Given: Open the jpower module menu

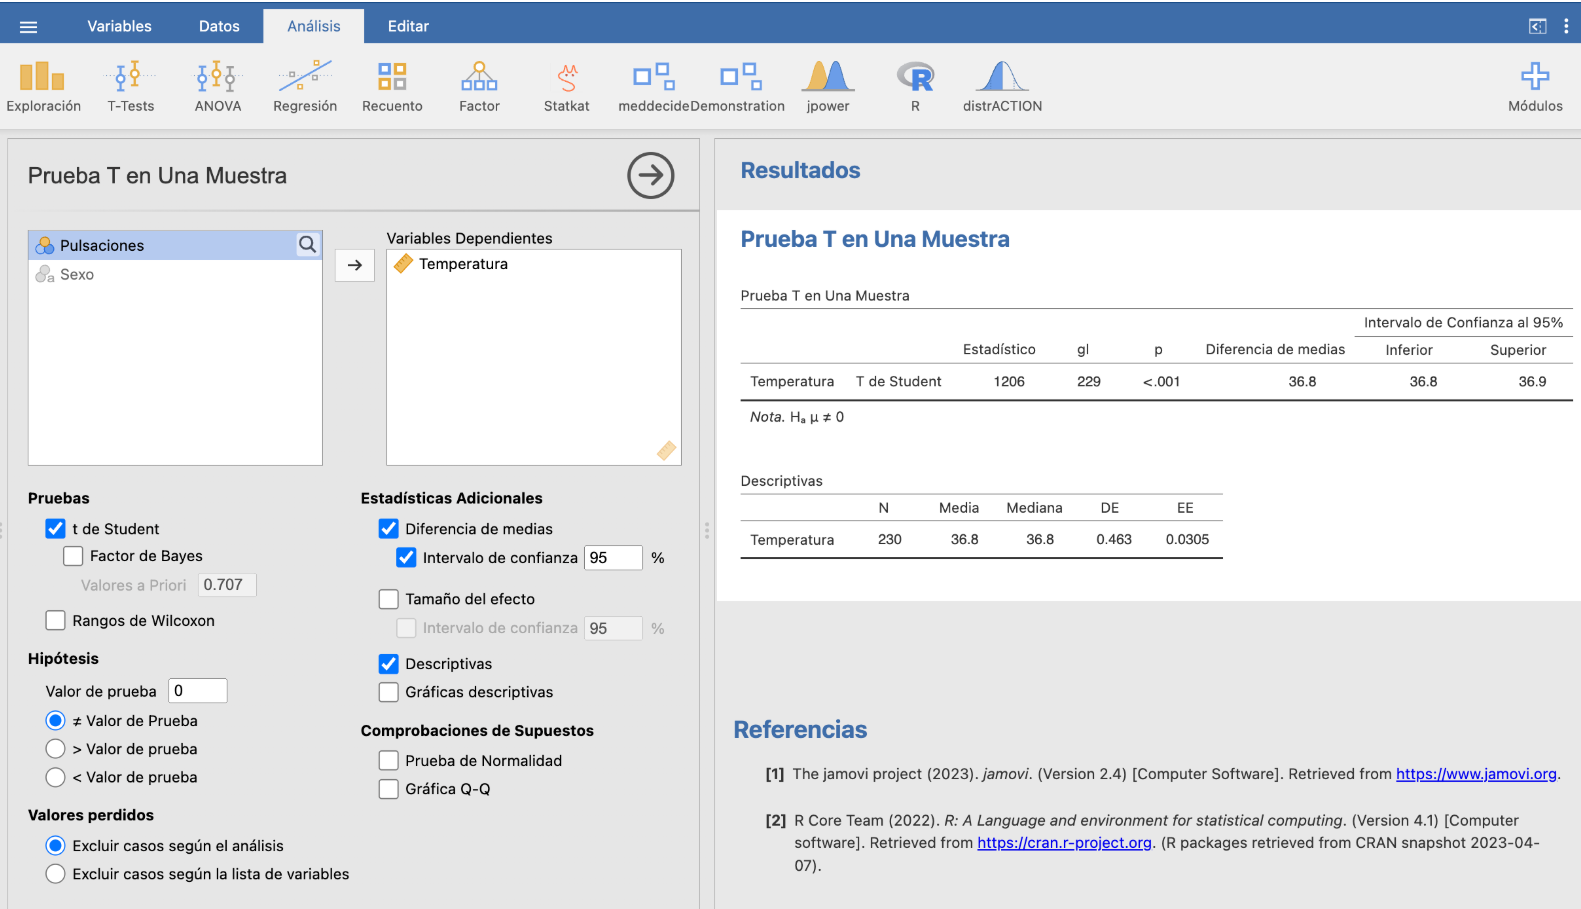Looking at the screenshot, I should click(x=828, y=86).
